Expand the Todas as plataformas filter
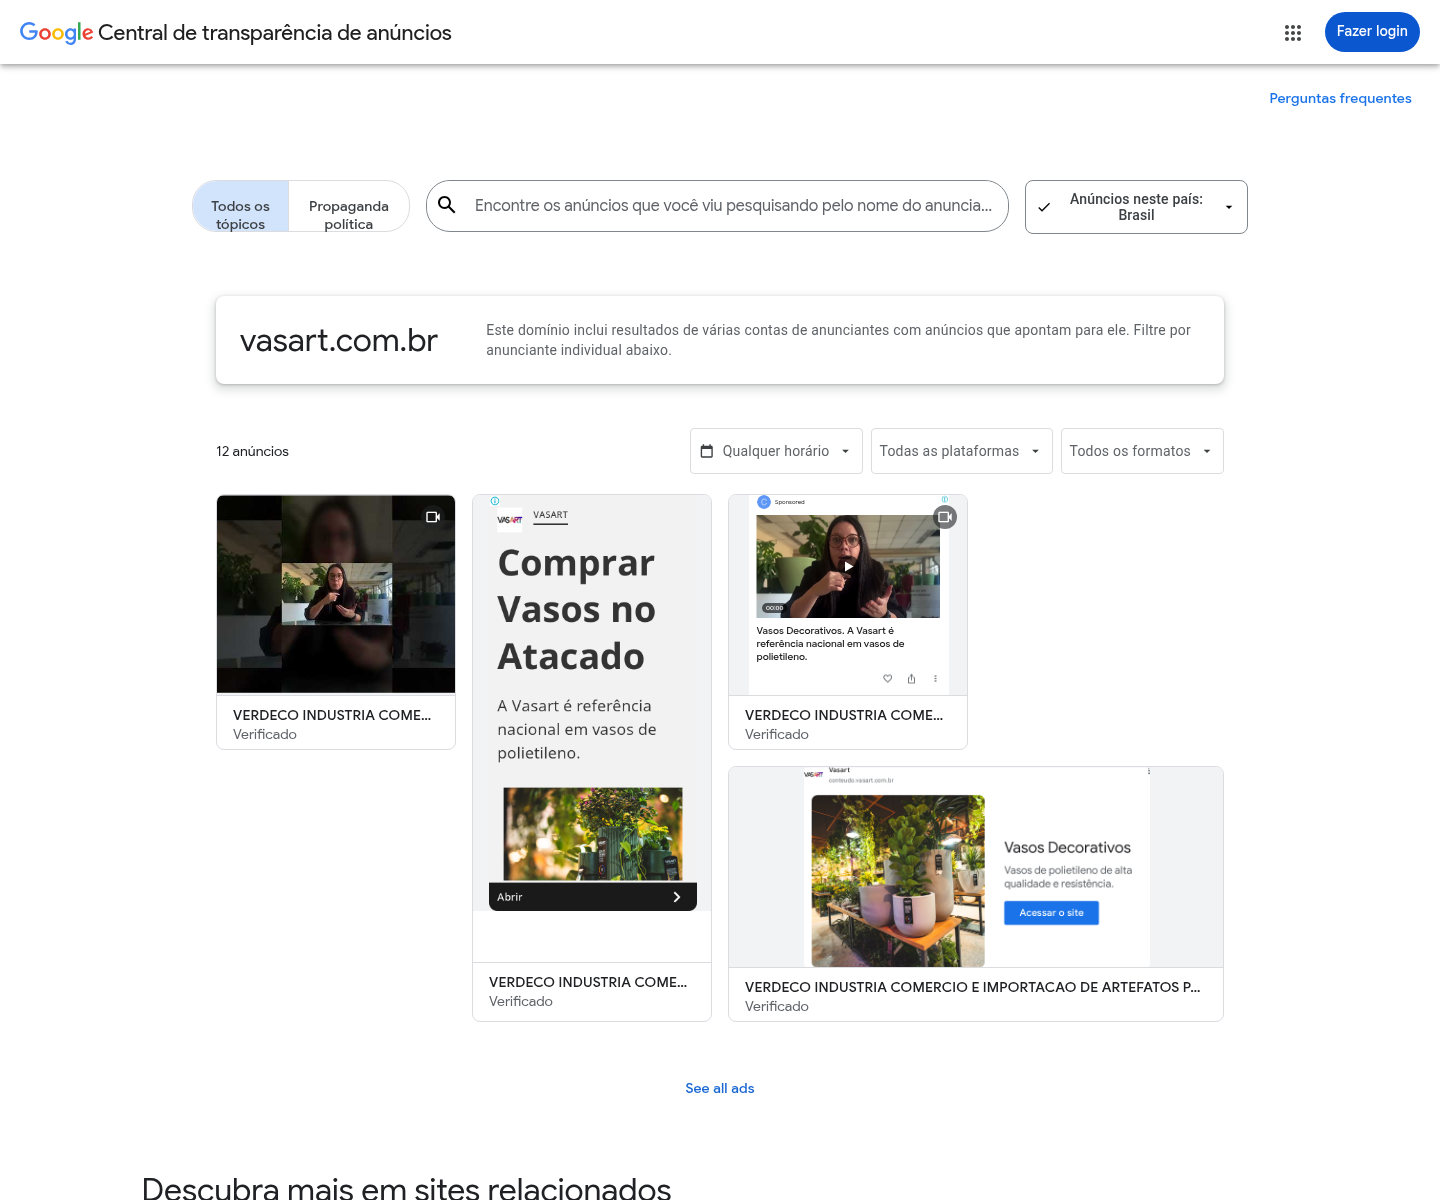 pos(961,451)
